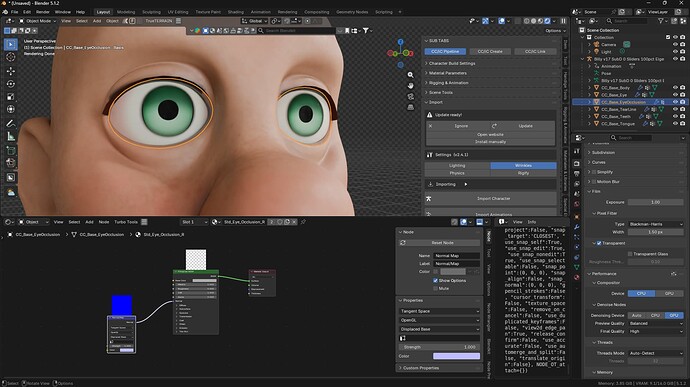Expand the Character Build Settings section
Viewport: 690px width, 387px height.
452,63
